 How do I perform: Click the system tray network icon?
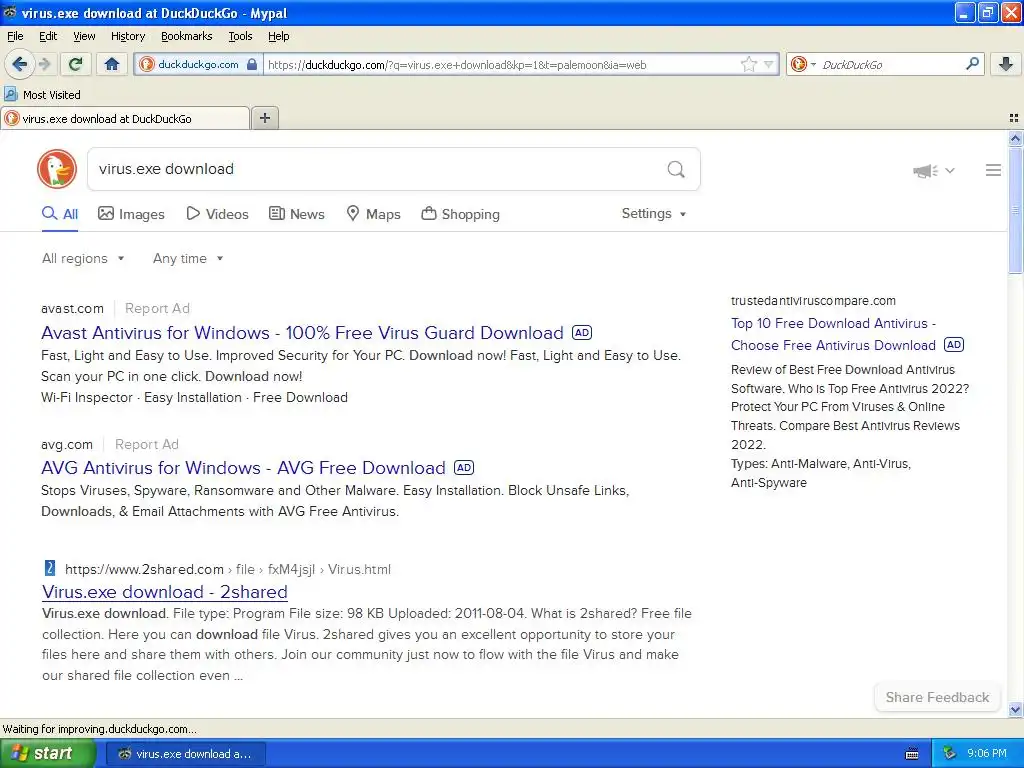(950, 754)
